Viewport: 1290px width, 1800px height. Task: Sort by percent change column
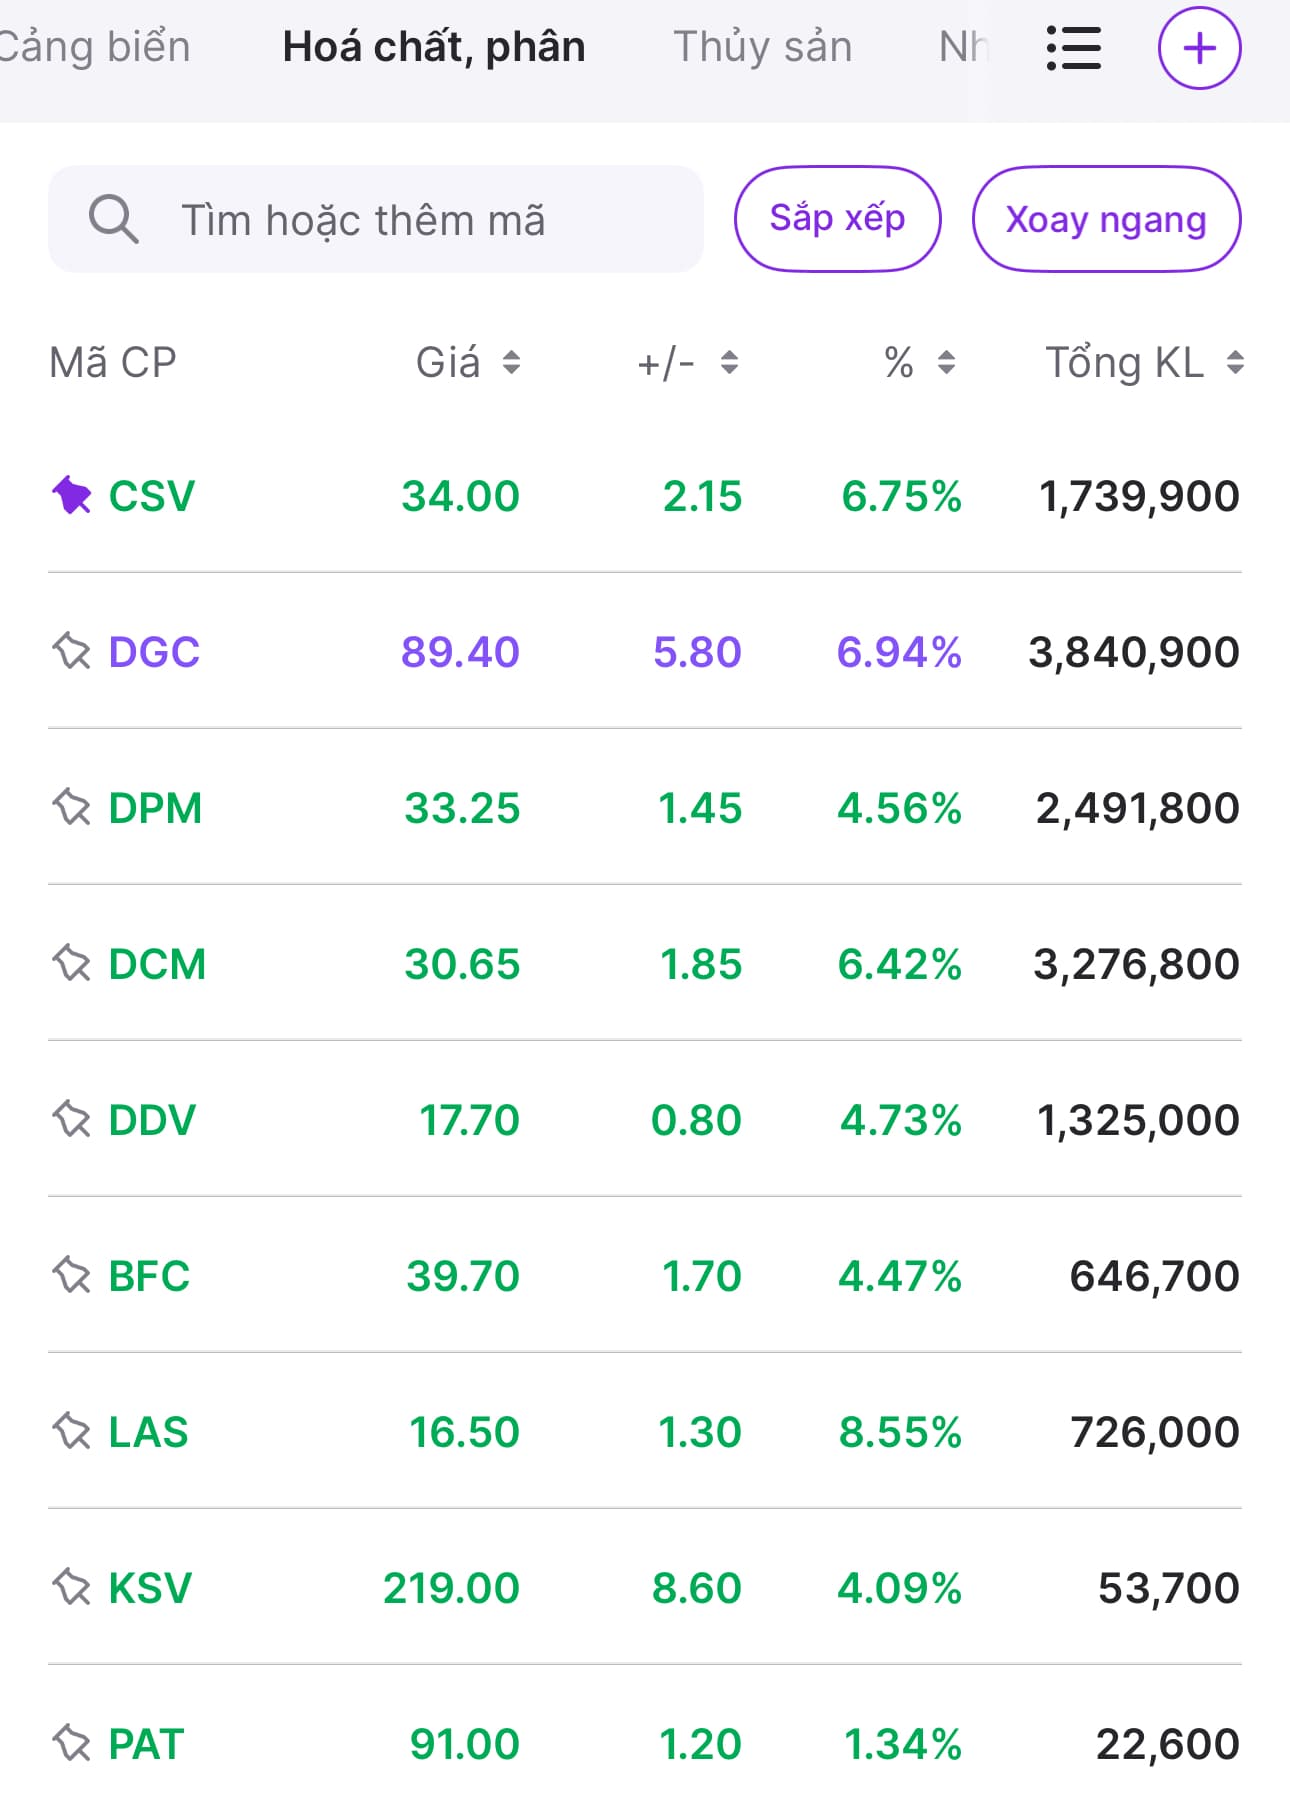click(x=946, y=362)
